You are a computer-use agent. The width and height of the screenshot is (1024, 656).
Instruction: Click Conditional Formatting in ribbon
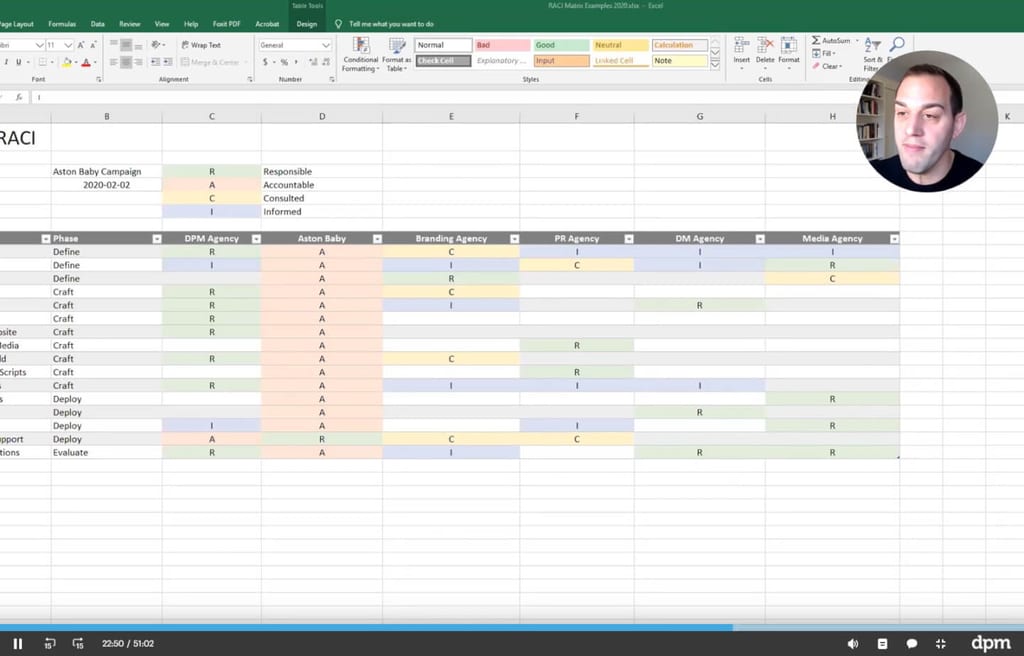(360, 54)
